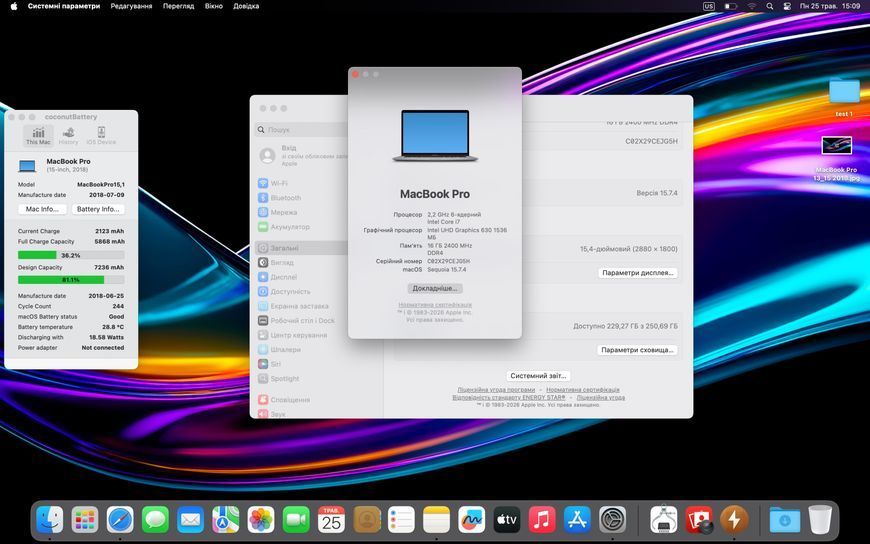Open Control Center from menu bar
The width and height of the screenshot is (870, 544).
(787, 6)
